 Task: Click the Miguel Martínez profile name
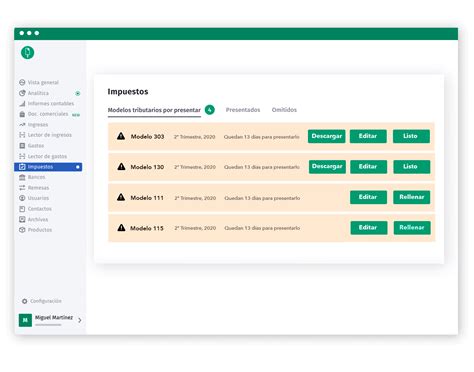(x=54, y=317)
